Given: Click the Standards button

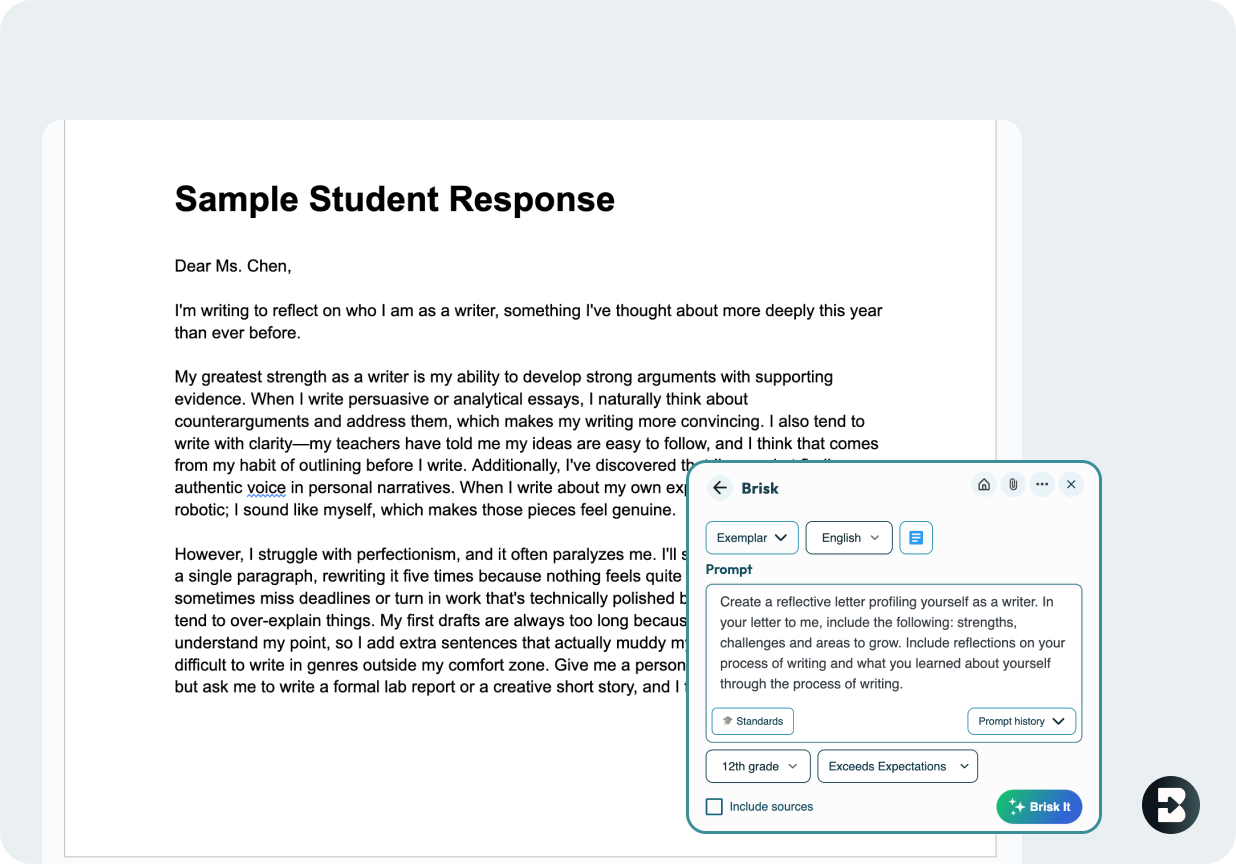Looking at the screenshot, I should (x=753, y=721).
